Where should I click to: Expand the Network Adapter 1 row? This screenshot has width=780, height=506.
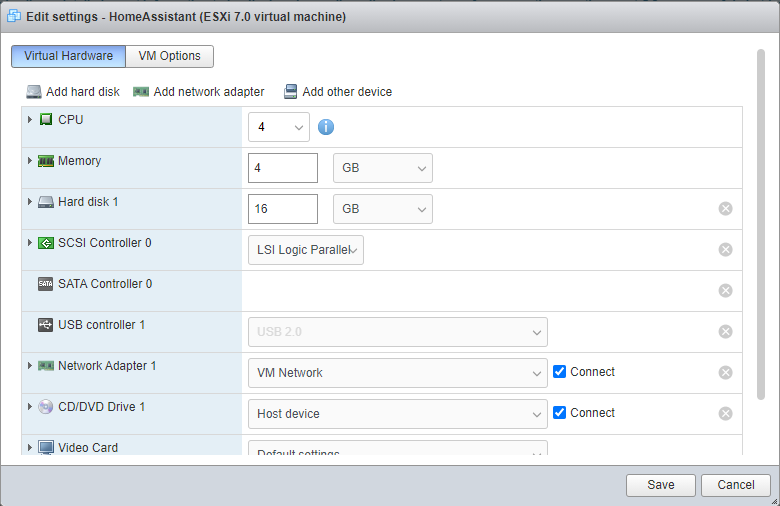point(30,366)
